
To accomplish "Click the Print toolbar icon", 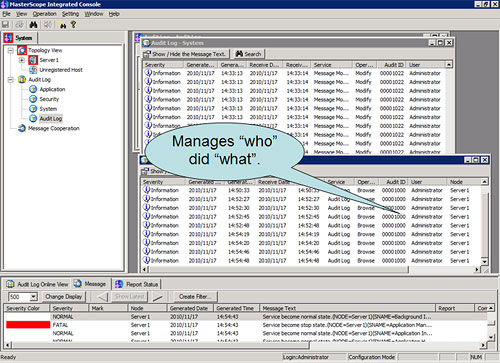I will (x=19, y=25).
